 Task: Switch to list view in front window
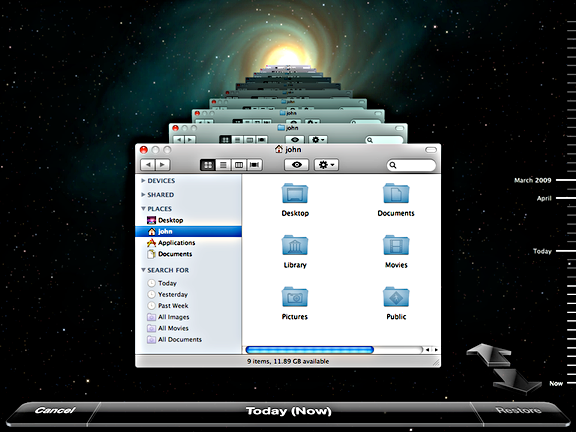(223, 165)
